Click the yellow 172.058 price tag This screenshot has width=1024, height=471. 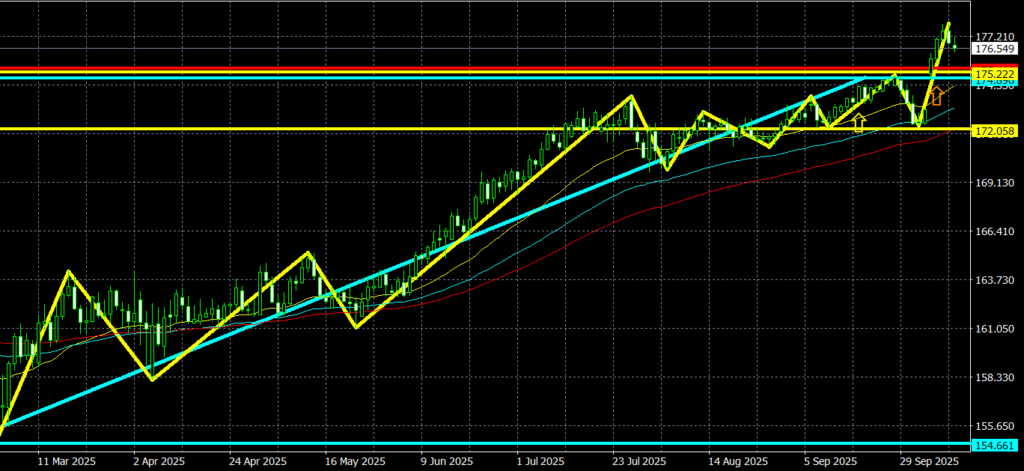[x=995, y=132]
